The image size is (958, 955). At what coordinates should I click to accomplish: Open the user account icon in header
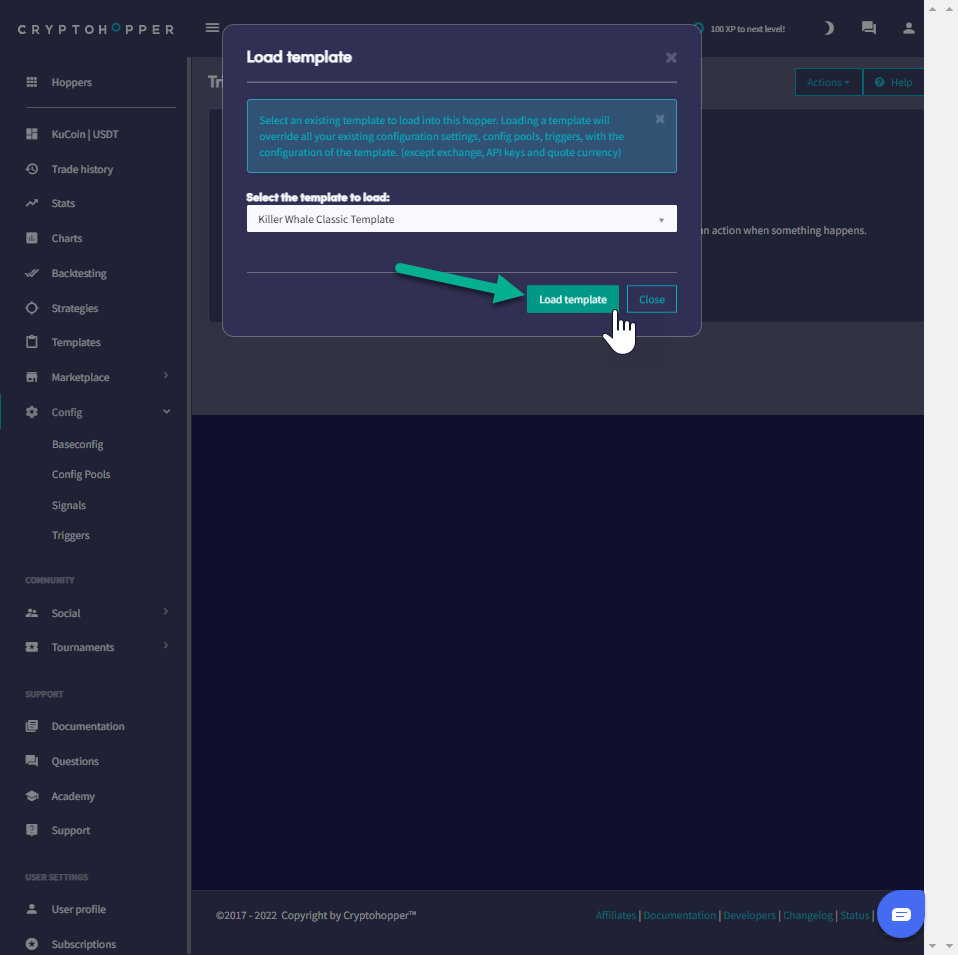[x=908, y=28]
